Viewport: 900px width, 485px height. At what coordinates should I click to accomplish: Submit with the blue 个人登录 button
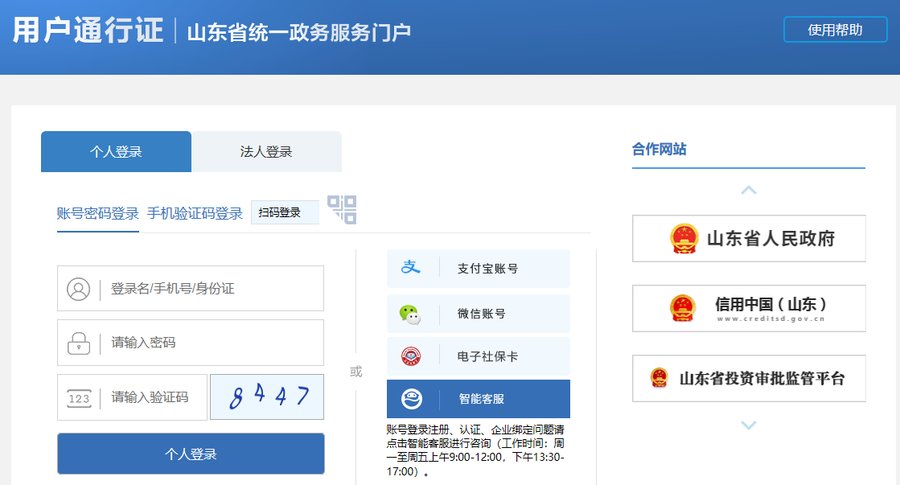click(191, 454)
